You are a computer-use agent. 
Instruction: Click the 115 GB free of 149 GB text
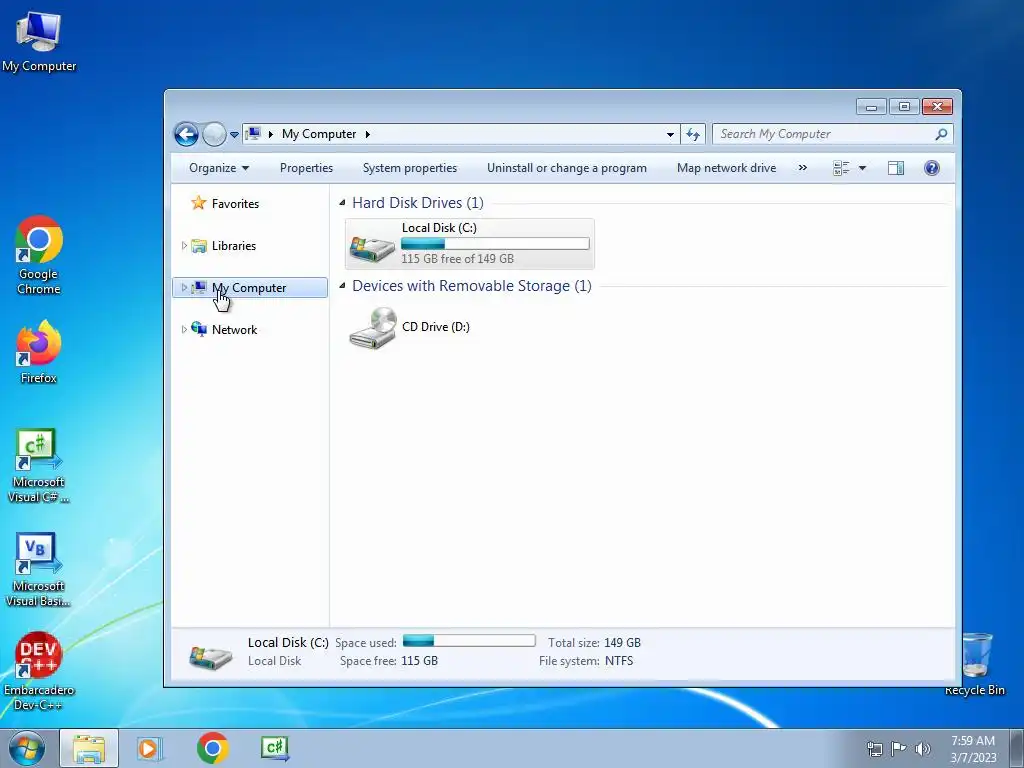(457, 259)
